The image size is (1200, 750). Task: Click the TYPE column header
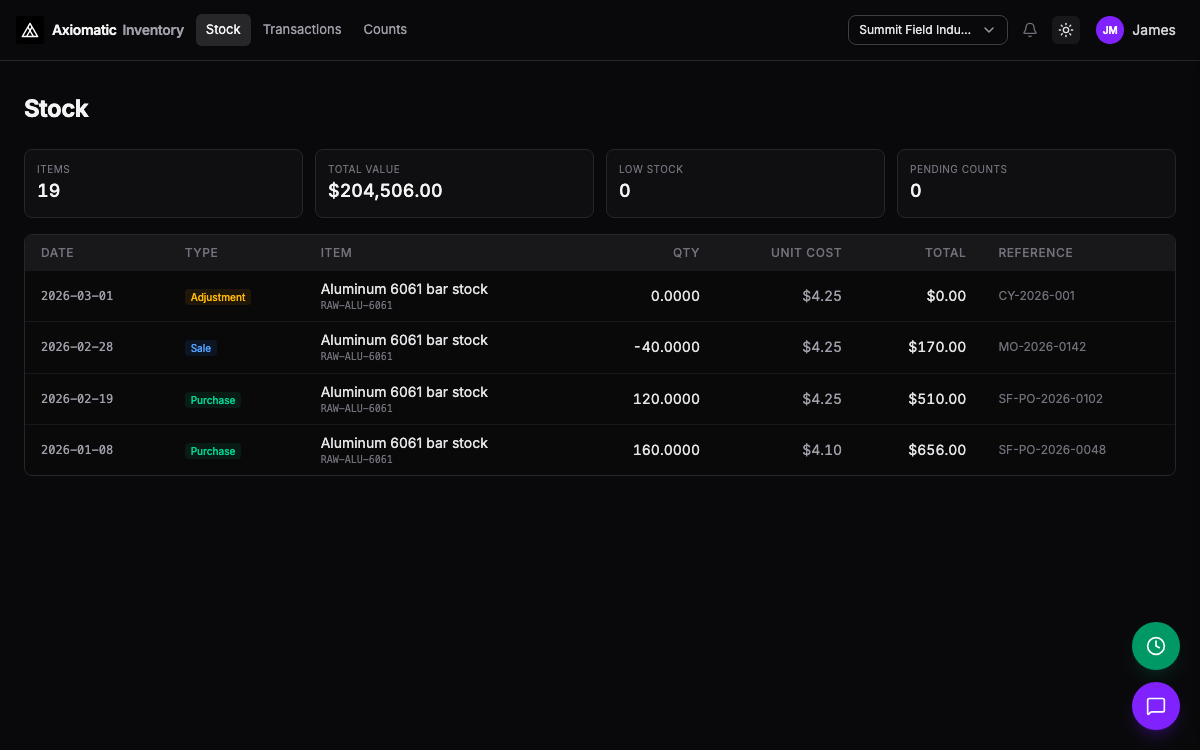201,253
